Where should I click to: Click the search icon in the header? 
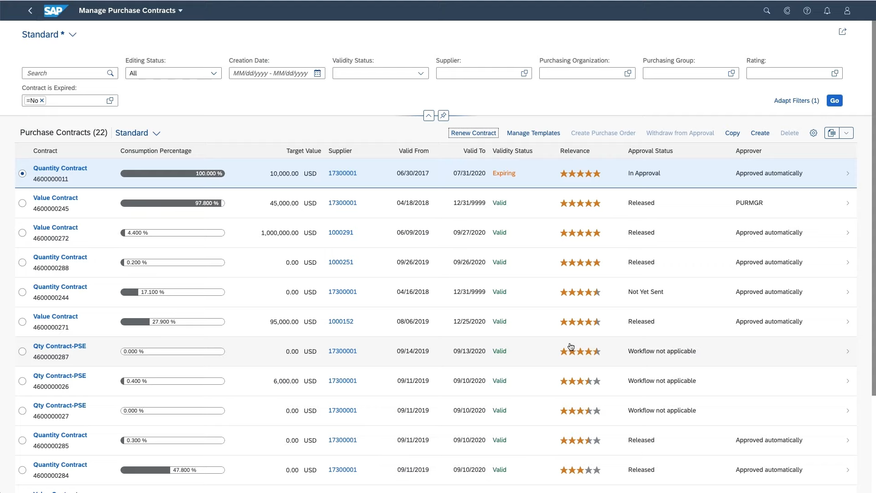click(x=767, y=11)
